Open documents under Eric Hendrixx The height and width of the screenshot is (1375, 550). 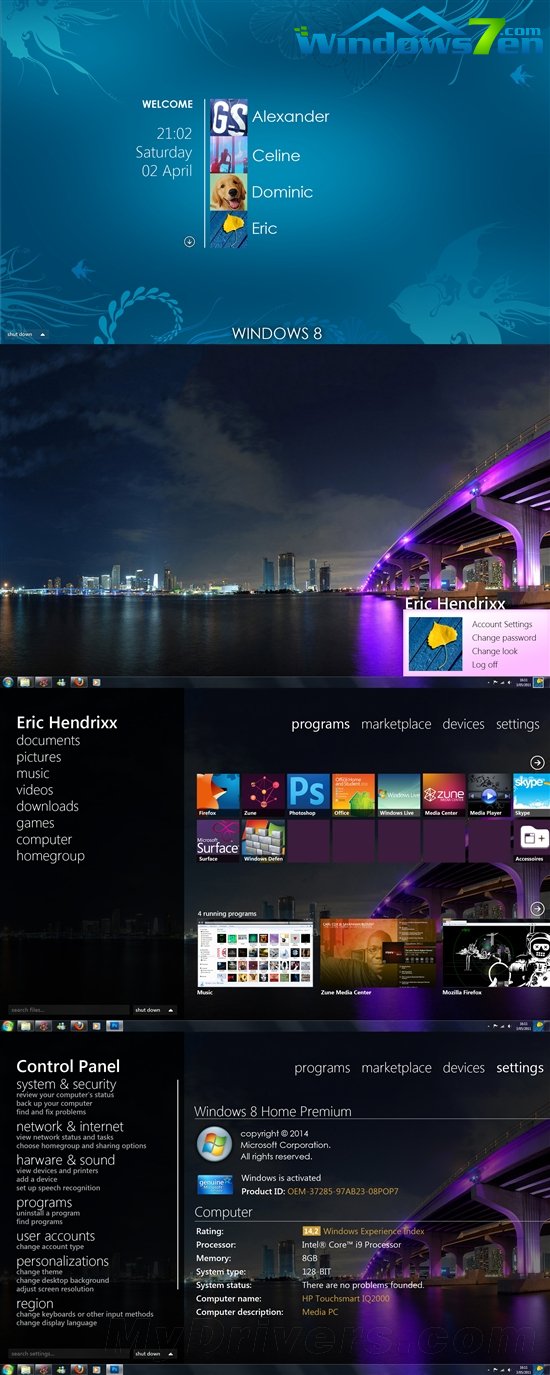[48, 741]
